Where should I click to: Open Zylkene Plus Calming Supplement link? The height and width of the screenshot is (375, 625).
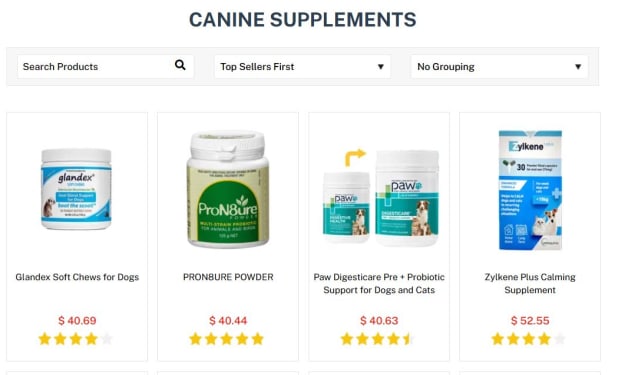pyautogui.click(x=530, y=283)
